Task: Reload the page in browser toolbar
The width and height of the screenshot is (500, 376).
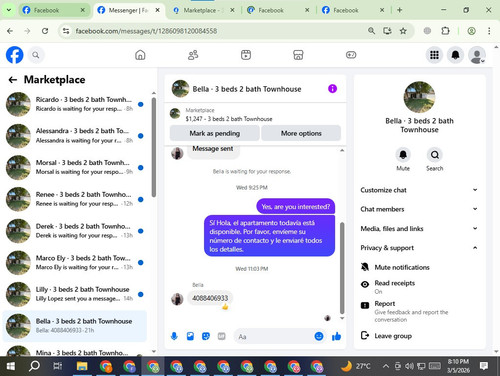Action: coord(45,31)
